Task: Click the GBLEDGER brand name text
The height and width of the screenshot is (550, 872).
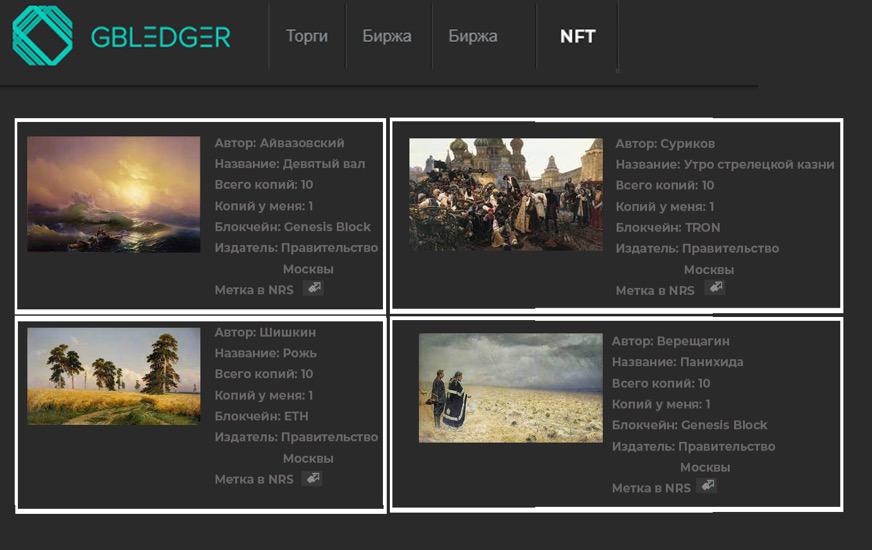Action: pos(161,37)
